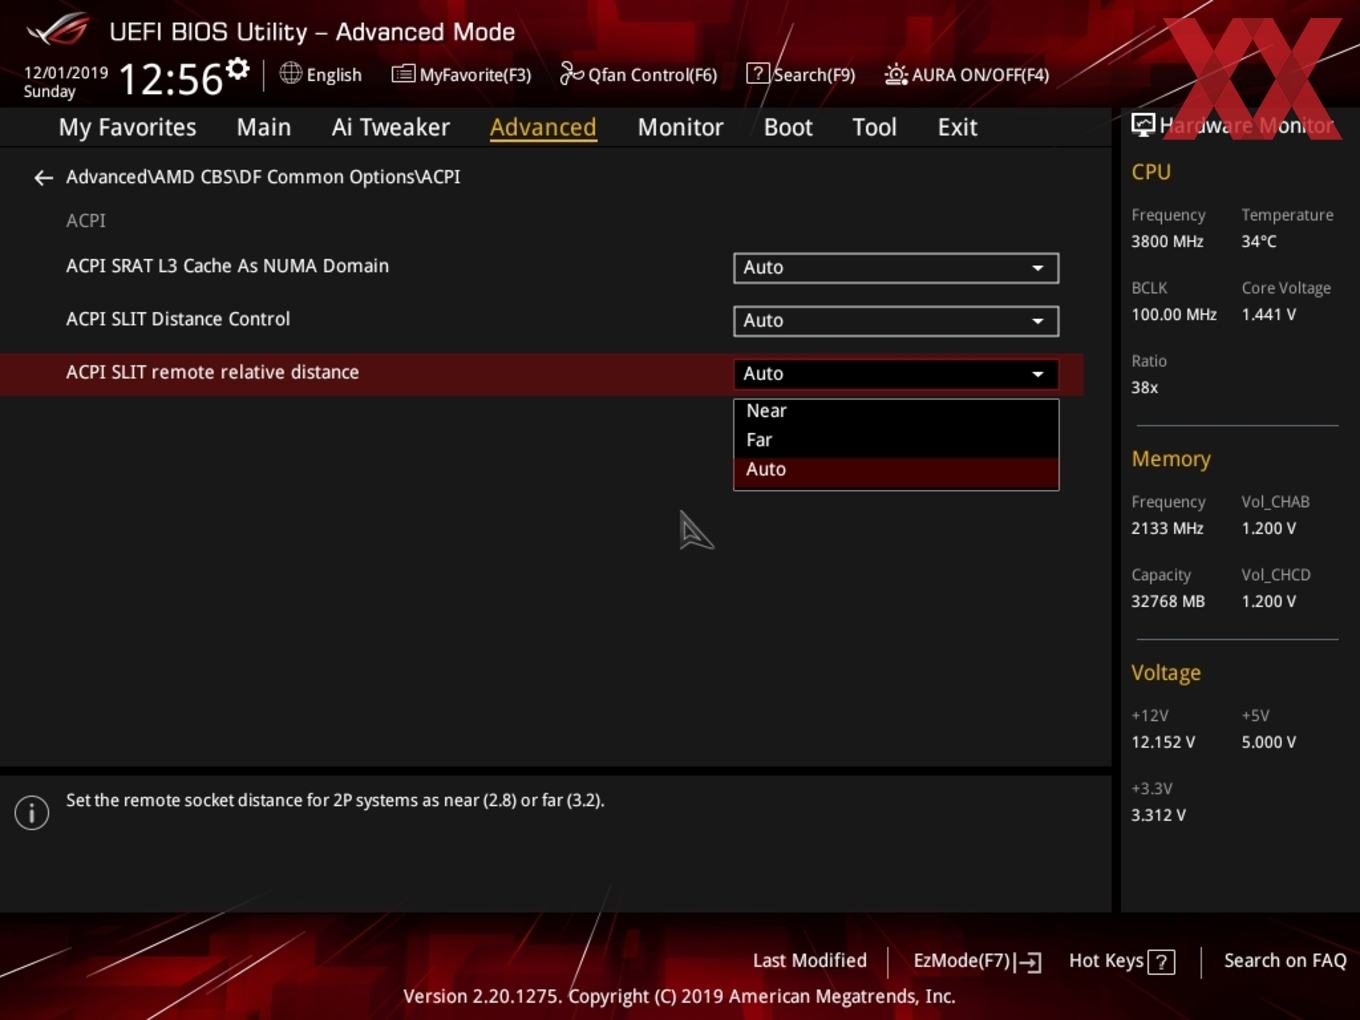
Task: Click Last Modified button
Action: pyautogui.click(x=810, y=961)
